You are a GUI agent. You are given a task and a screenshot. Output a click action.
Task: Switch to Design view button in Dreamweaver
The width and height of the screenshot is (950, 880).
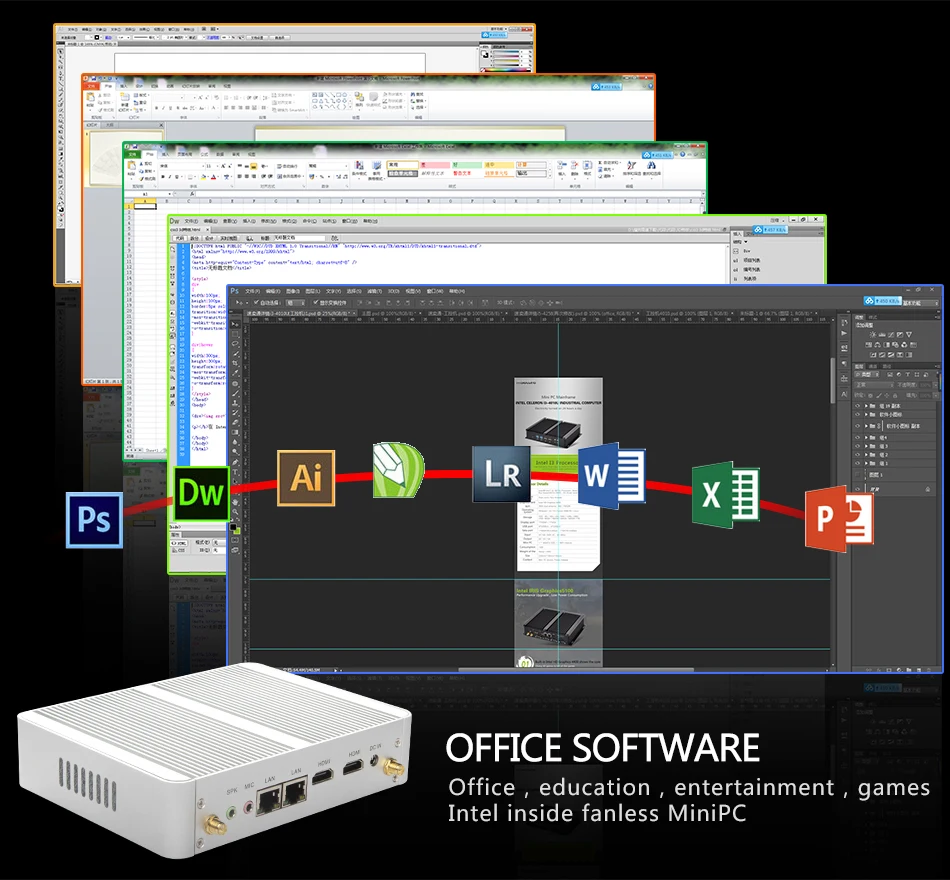coord(209,238)
